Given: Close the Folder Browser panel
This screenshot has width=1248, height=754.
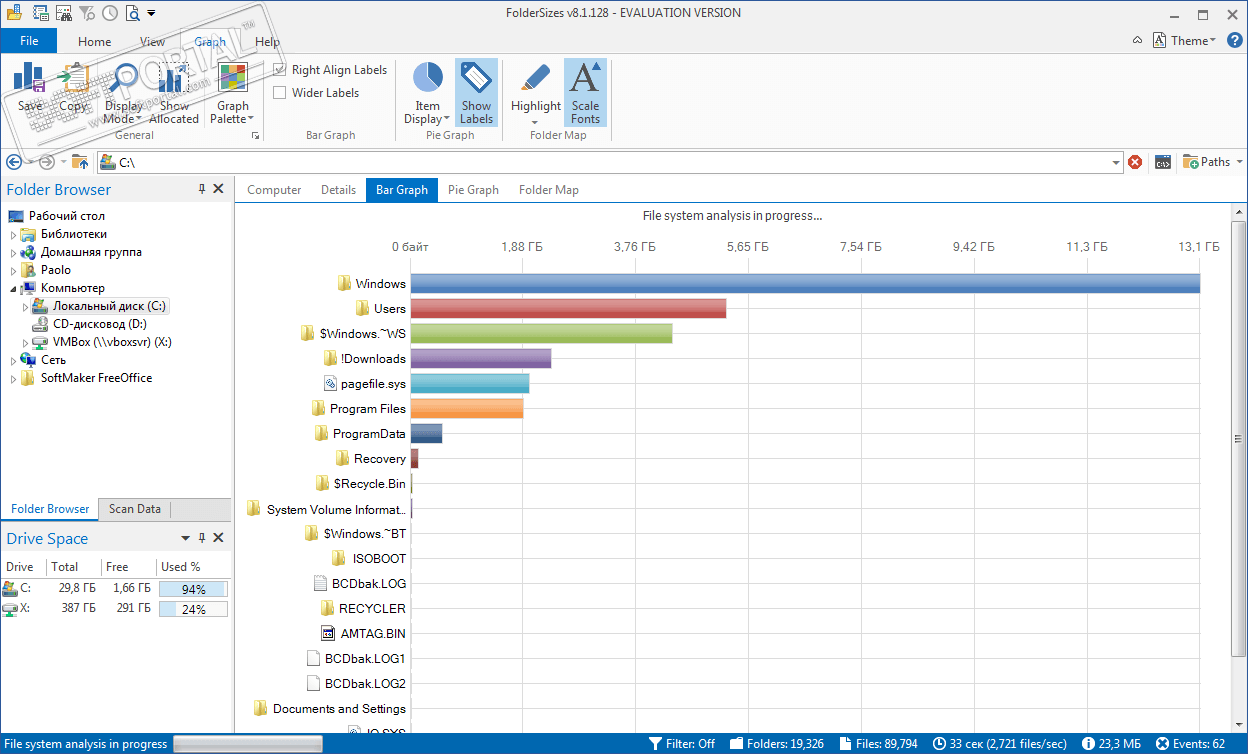Looking at the screenshot, I should coord(219,189).
